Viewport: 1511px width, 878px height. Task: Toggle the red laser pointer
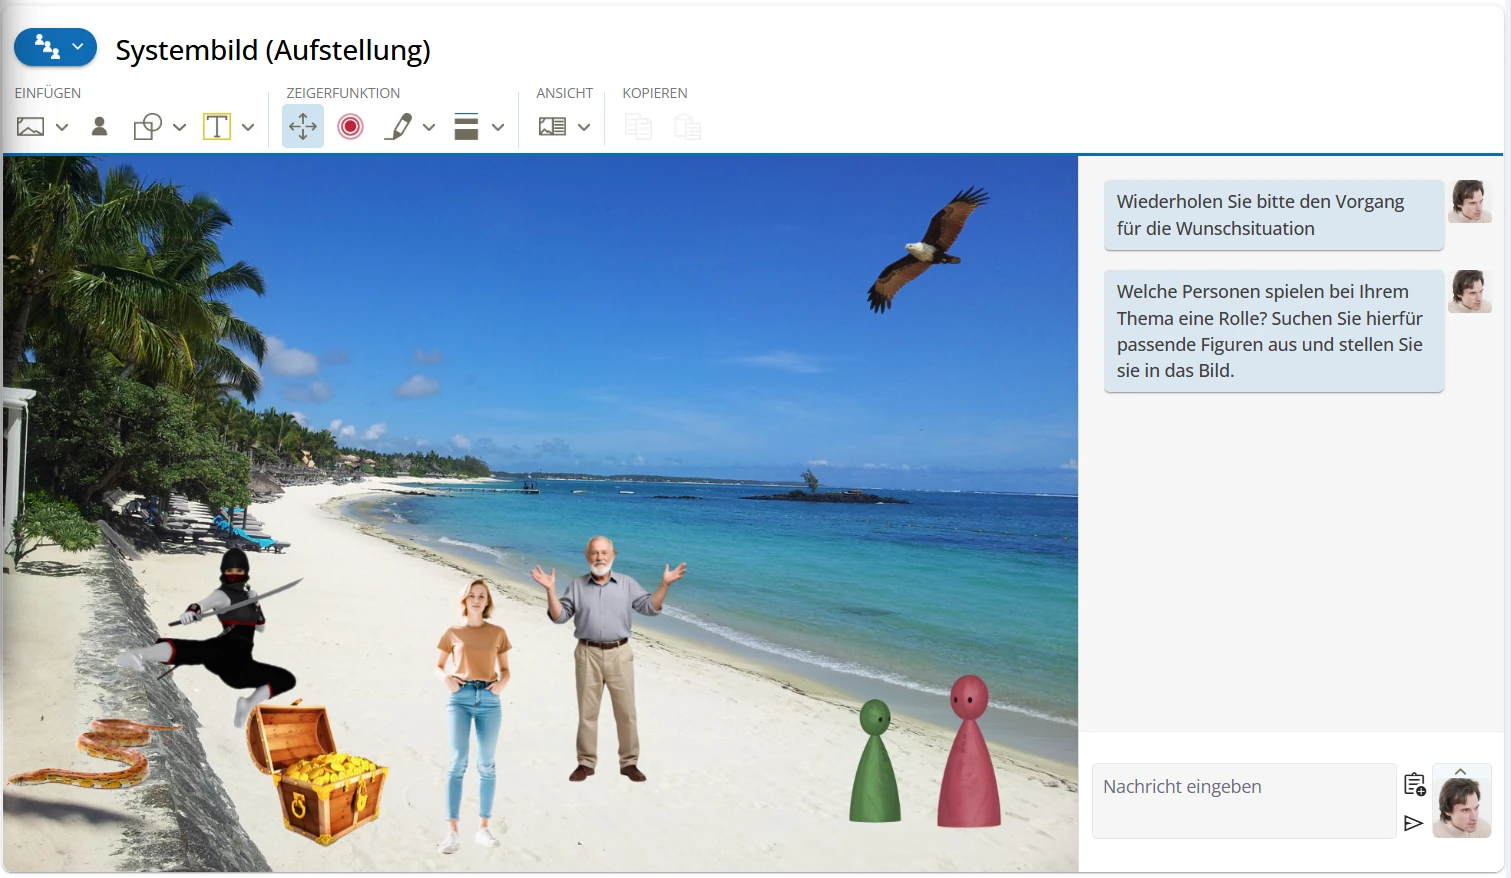click(x=350, y=127)
